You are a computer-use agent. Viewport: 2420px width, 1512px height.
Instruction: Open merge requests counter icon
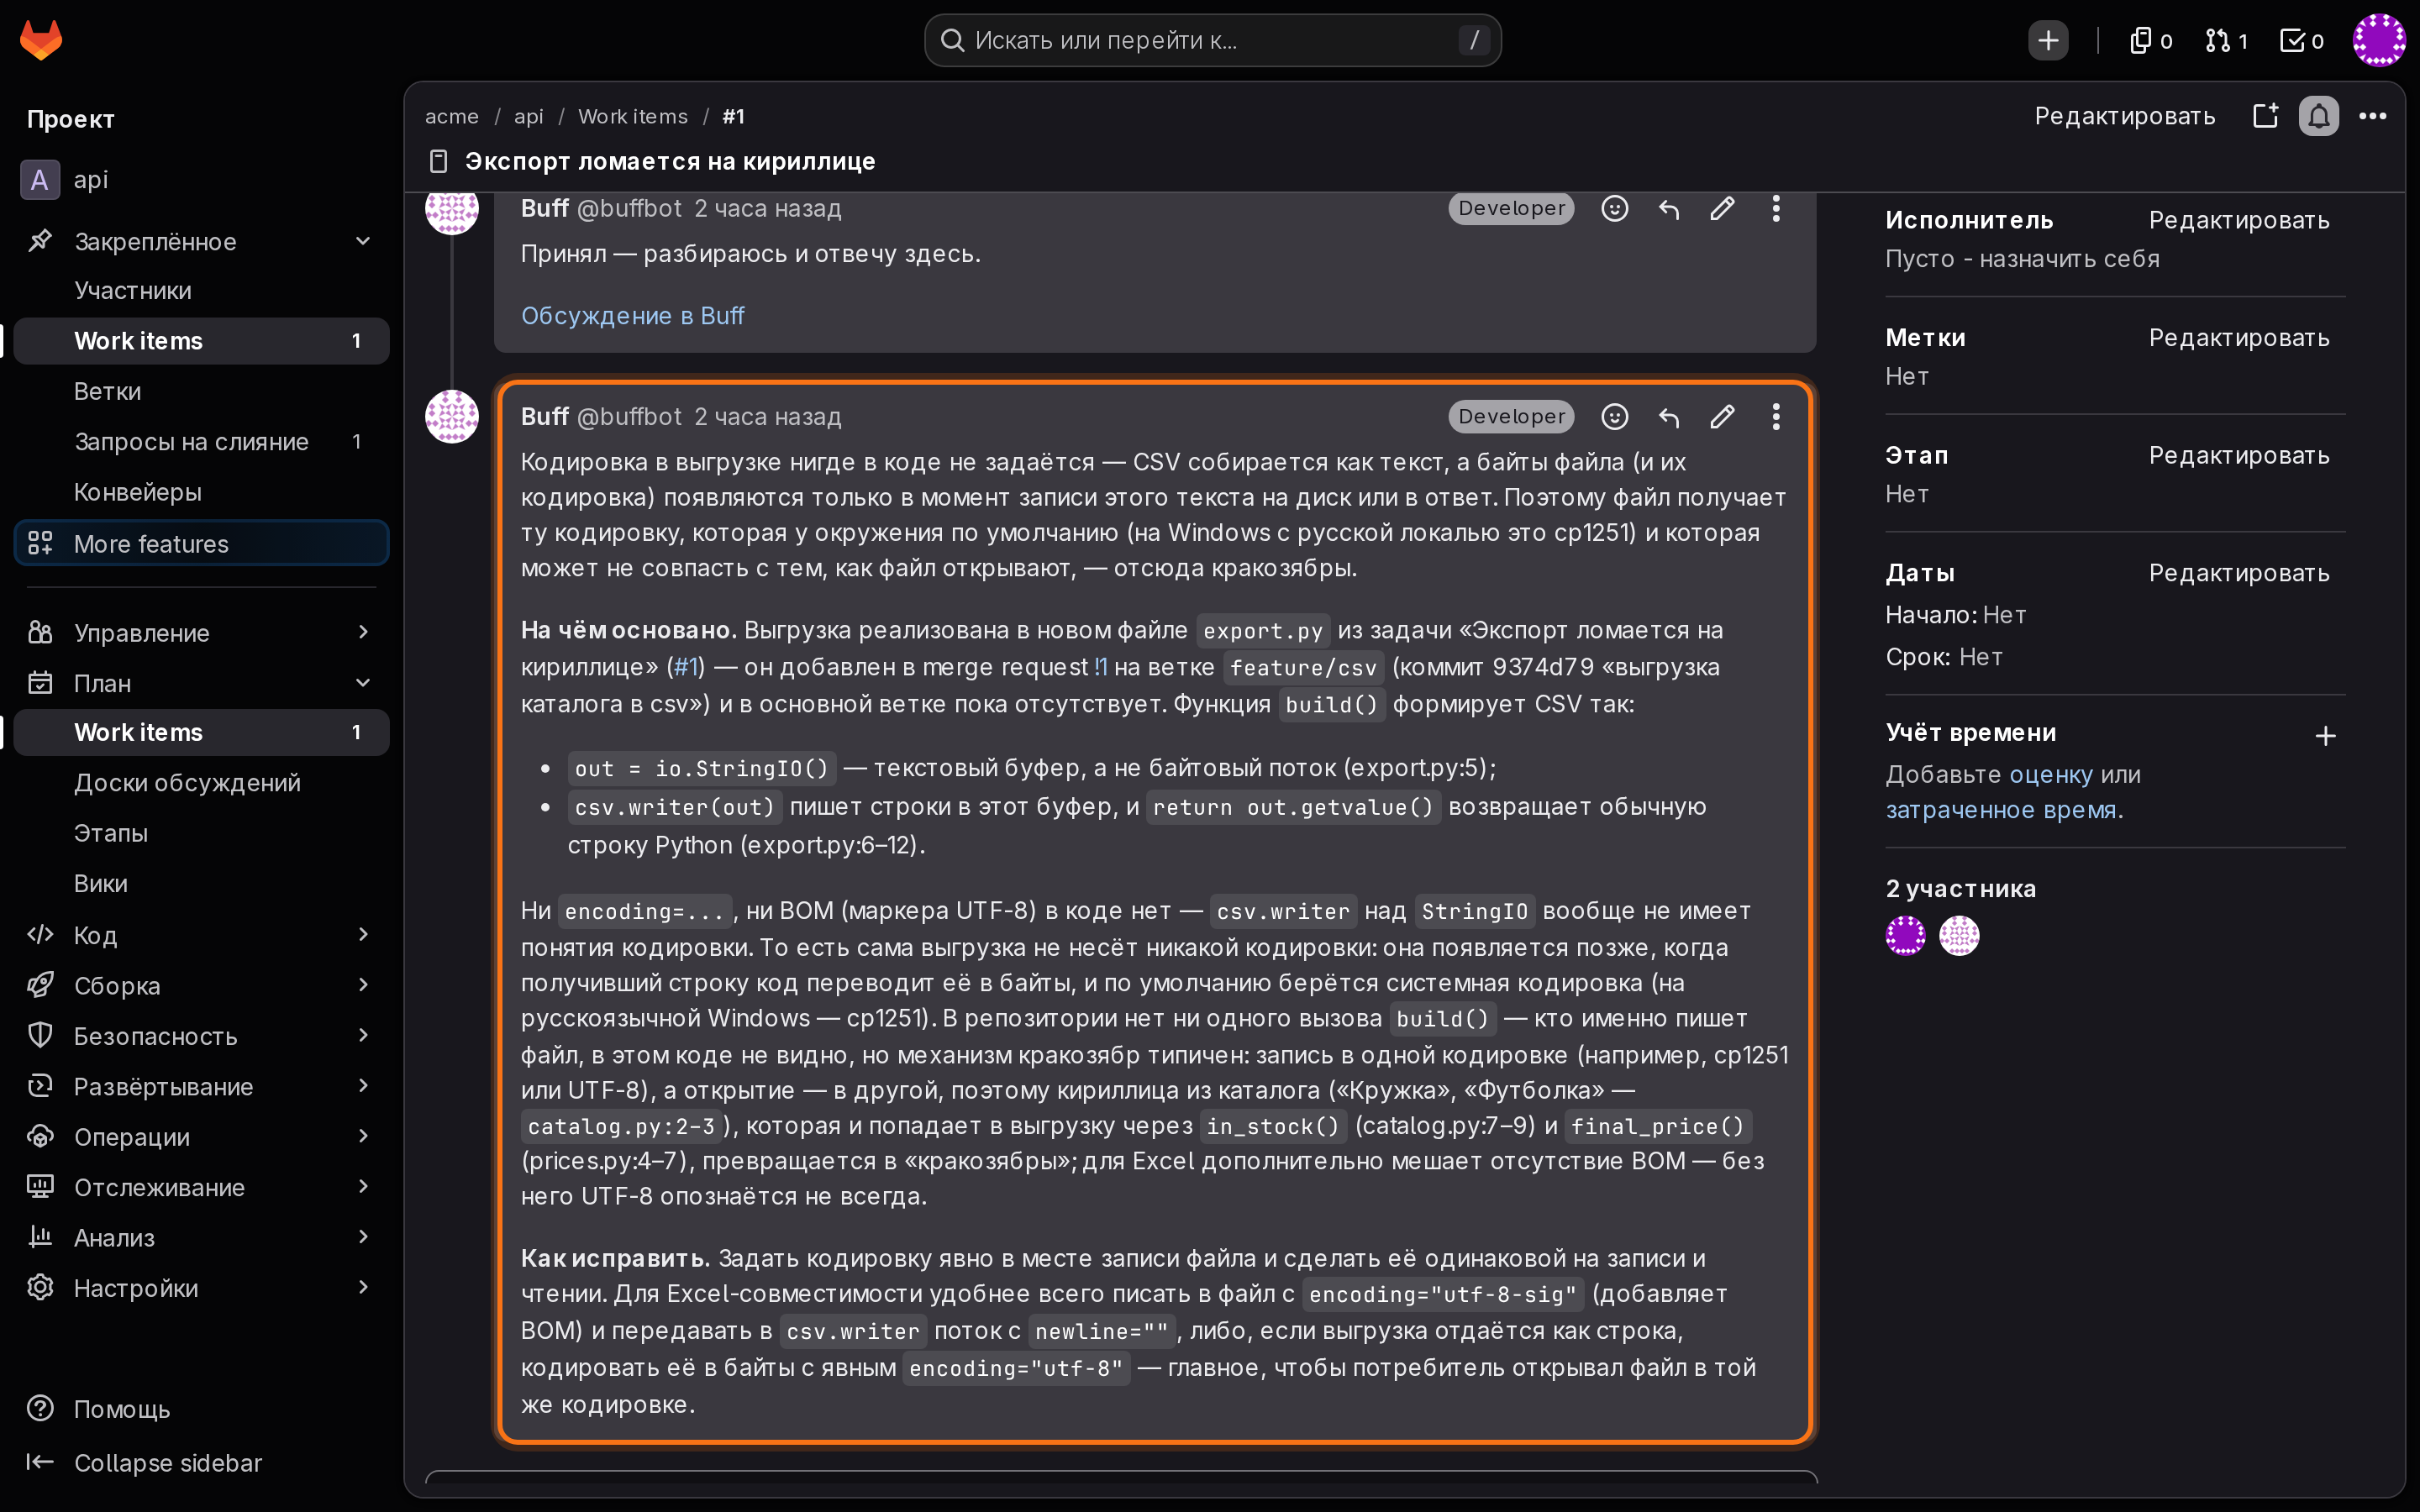click(x=2226, y=40)
